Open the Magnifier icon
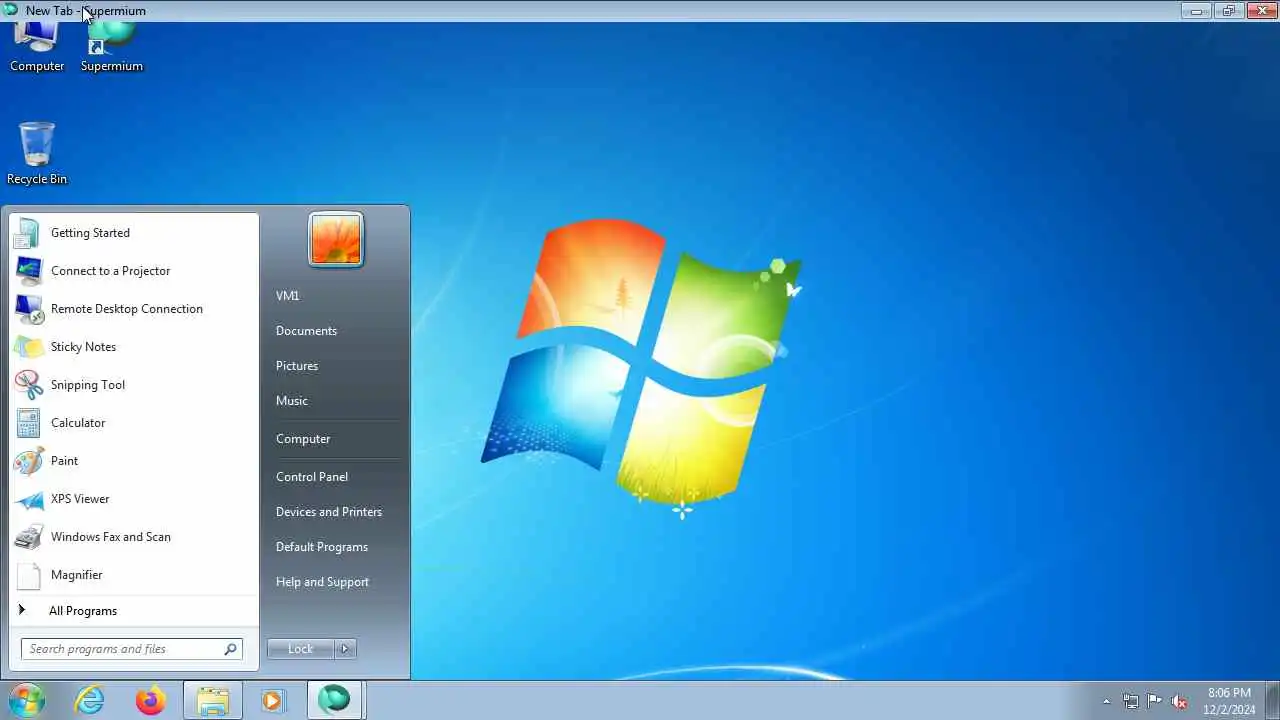Viewport: 1280px width, 720px height. click(x=28, y=575)
